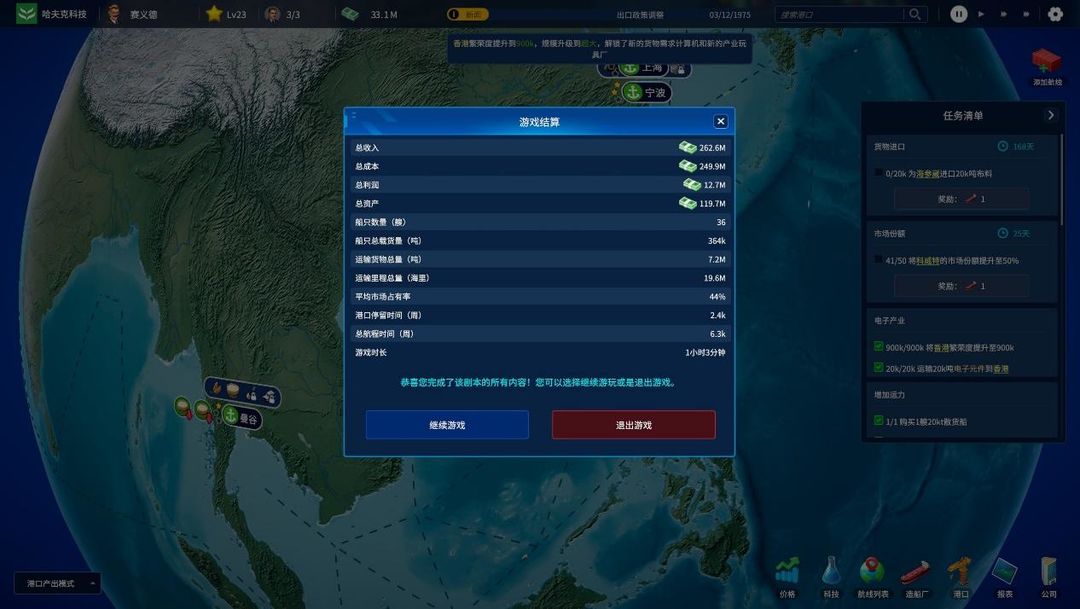Click the 香港繁荣度 notification banner
The width and height of the screenshot is (1080, 609).
point(599,48)
